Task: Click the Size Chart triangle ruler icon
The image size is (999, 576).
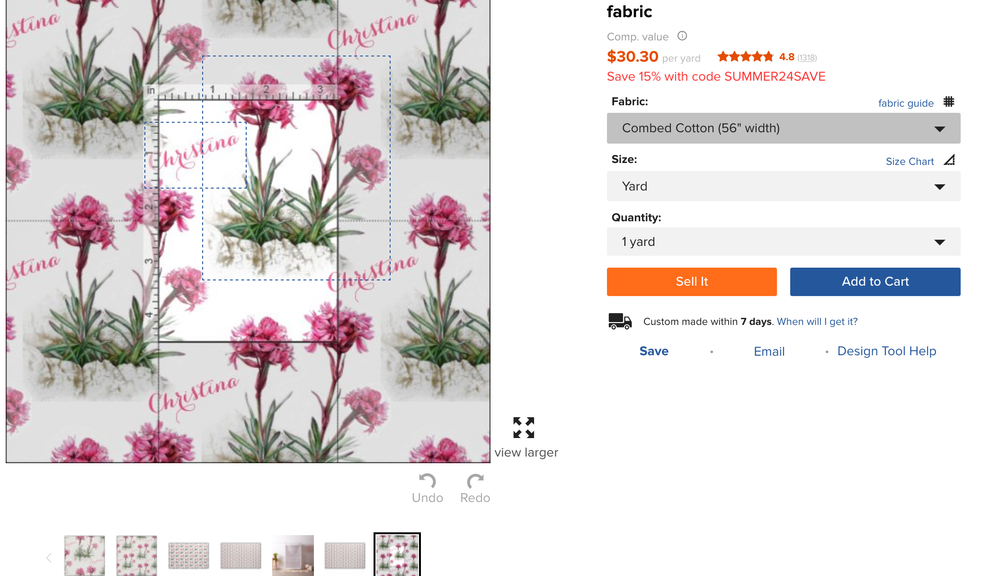Action: click(x=949, y=160)
